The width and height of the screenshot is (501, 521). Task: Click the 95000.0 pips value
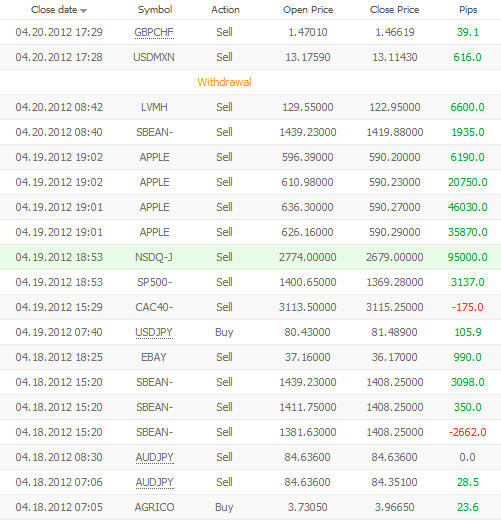pos(468,257)
